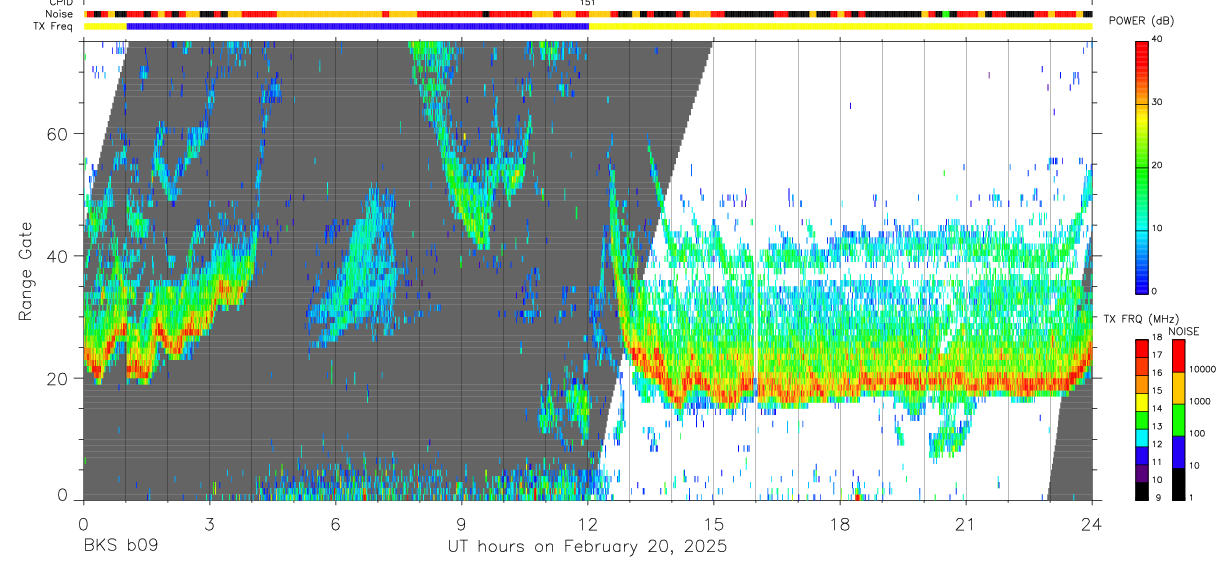The width and height of the screenshot is (1228, 567).
Task: Click the x-axis tick label '12'
Action: (x=587, y=524)
